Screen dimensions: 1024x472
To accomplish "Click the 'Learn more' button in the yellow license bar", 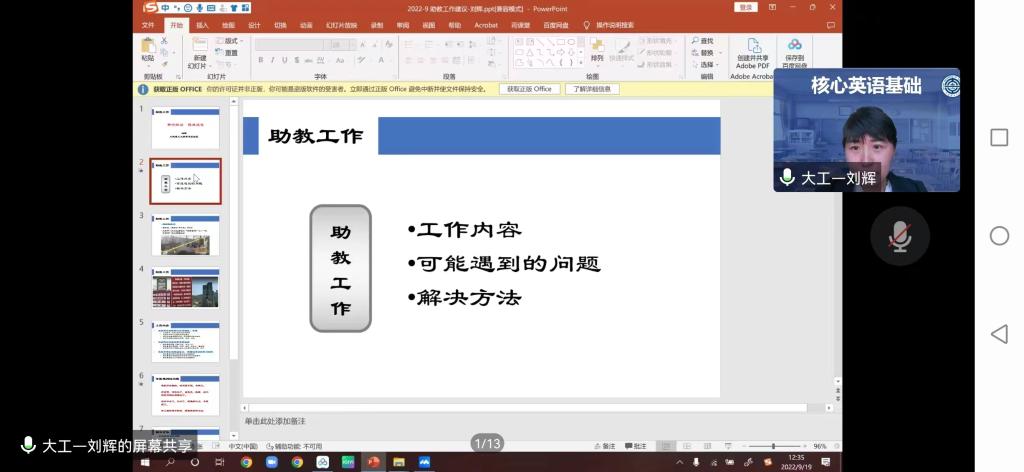I will tap(592, 89).
